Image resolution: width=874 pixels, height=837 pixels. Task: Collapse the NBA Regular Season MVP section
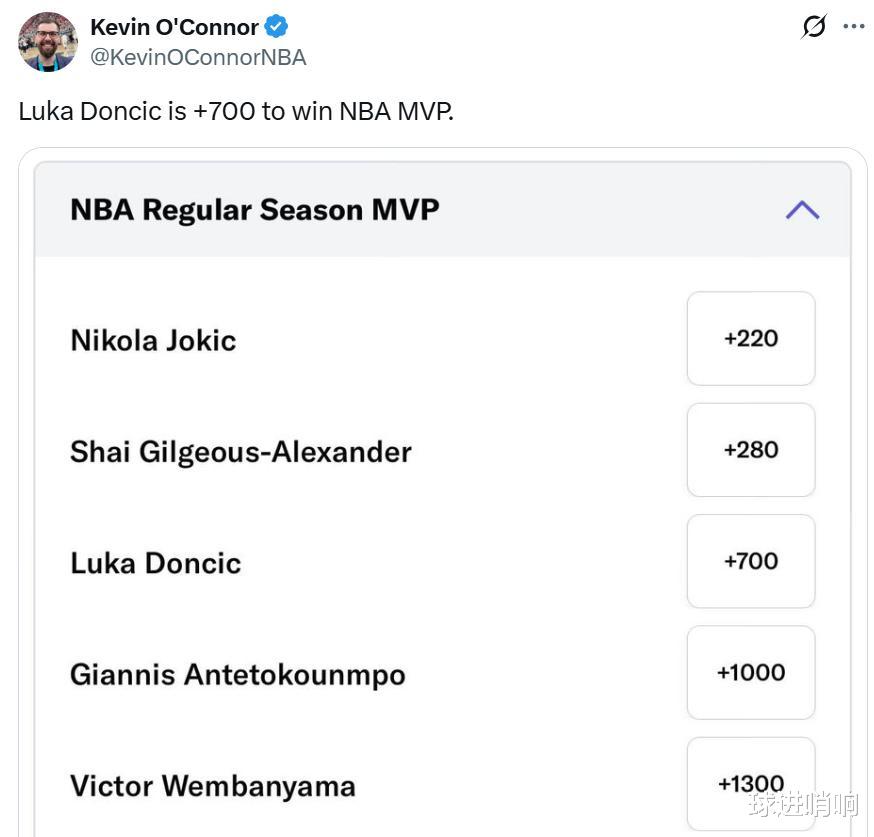tap(802, 210)
